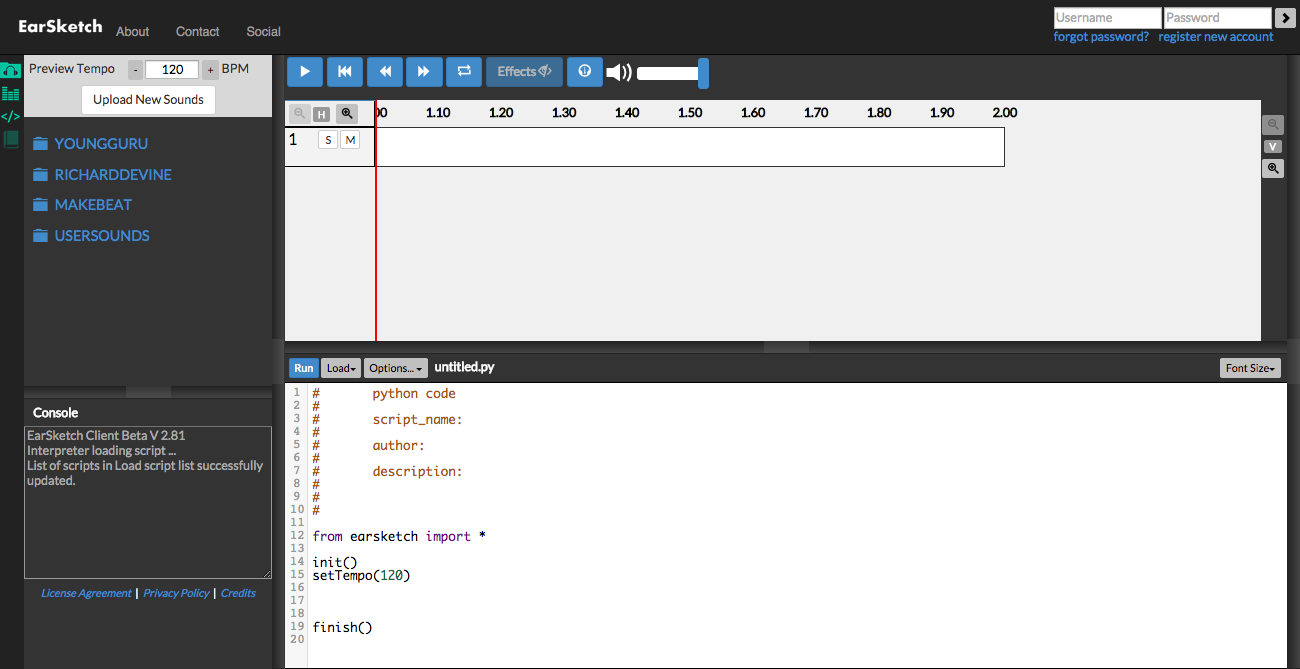Click forgot password link
Screen dimensions: 1300x669
coord(1101,37)
